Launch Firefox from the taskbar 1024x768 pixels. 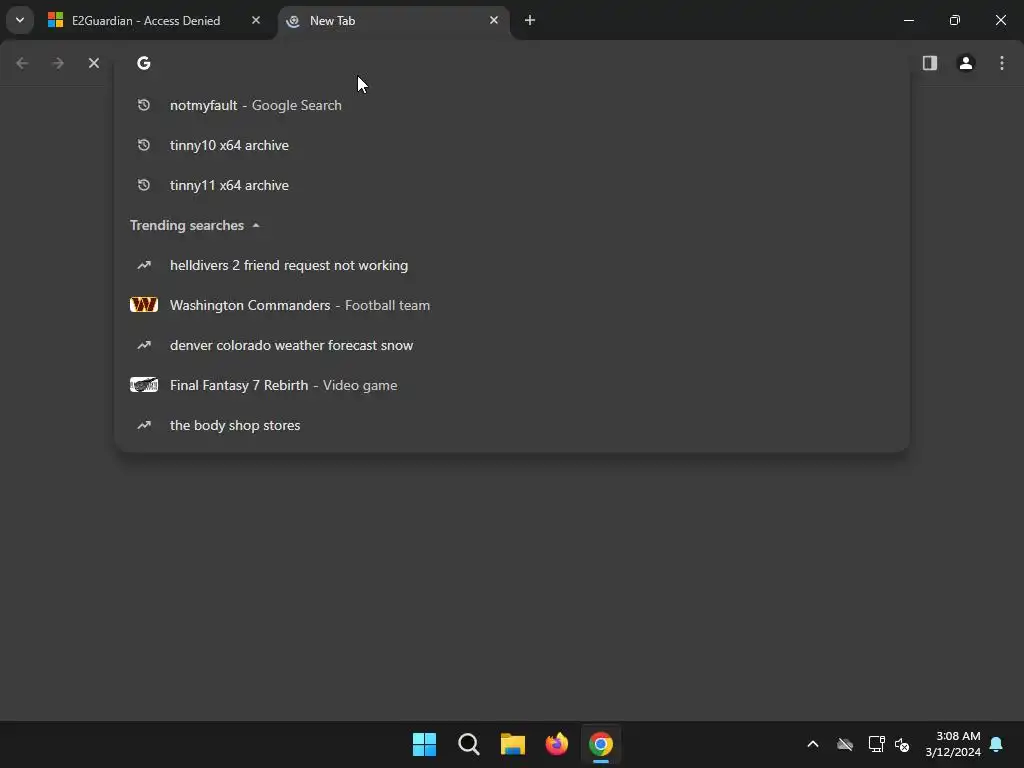(x=557, y=744)
